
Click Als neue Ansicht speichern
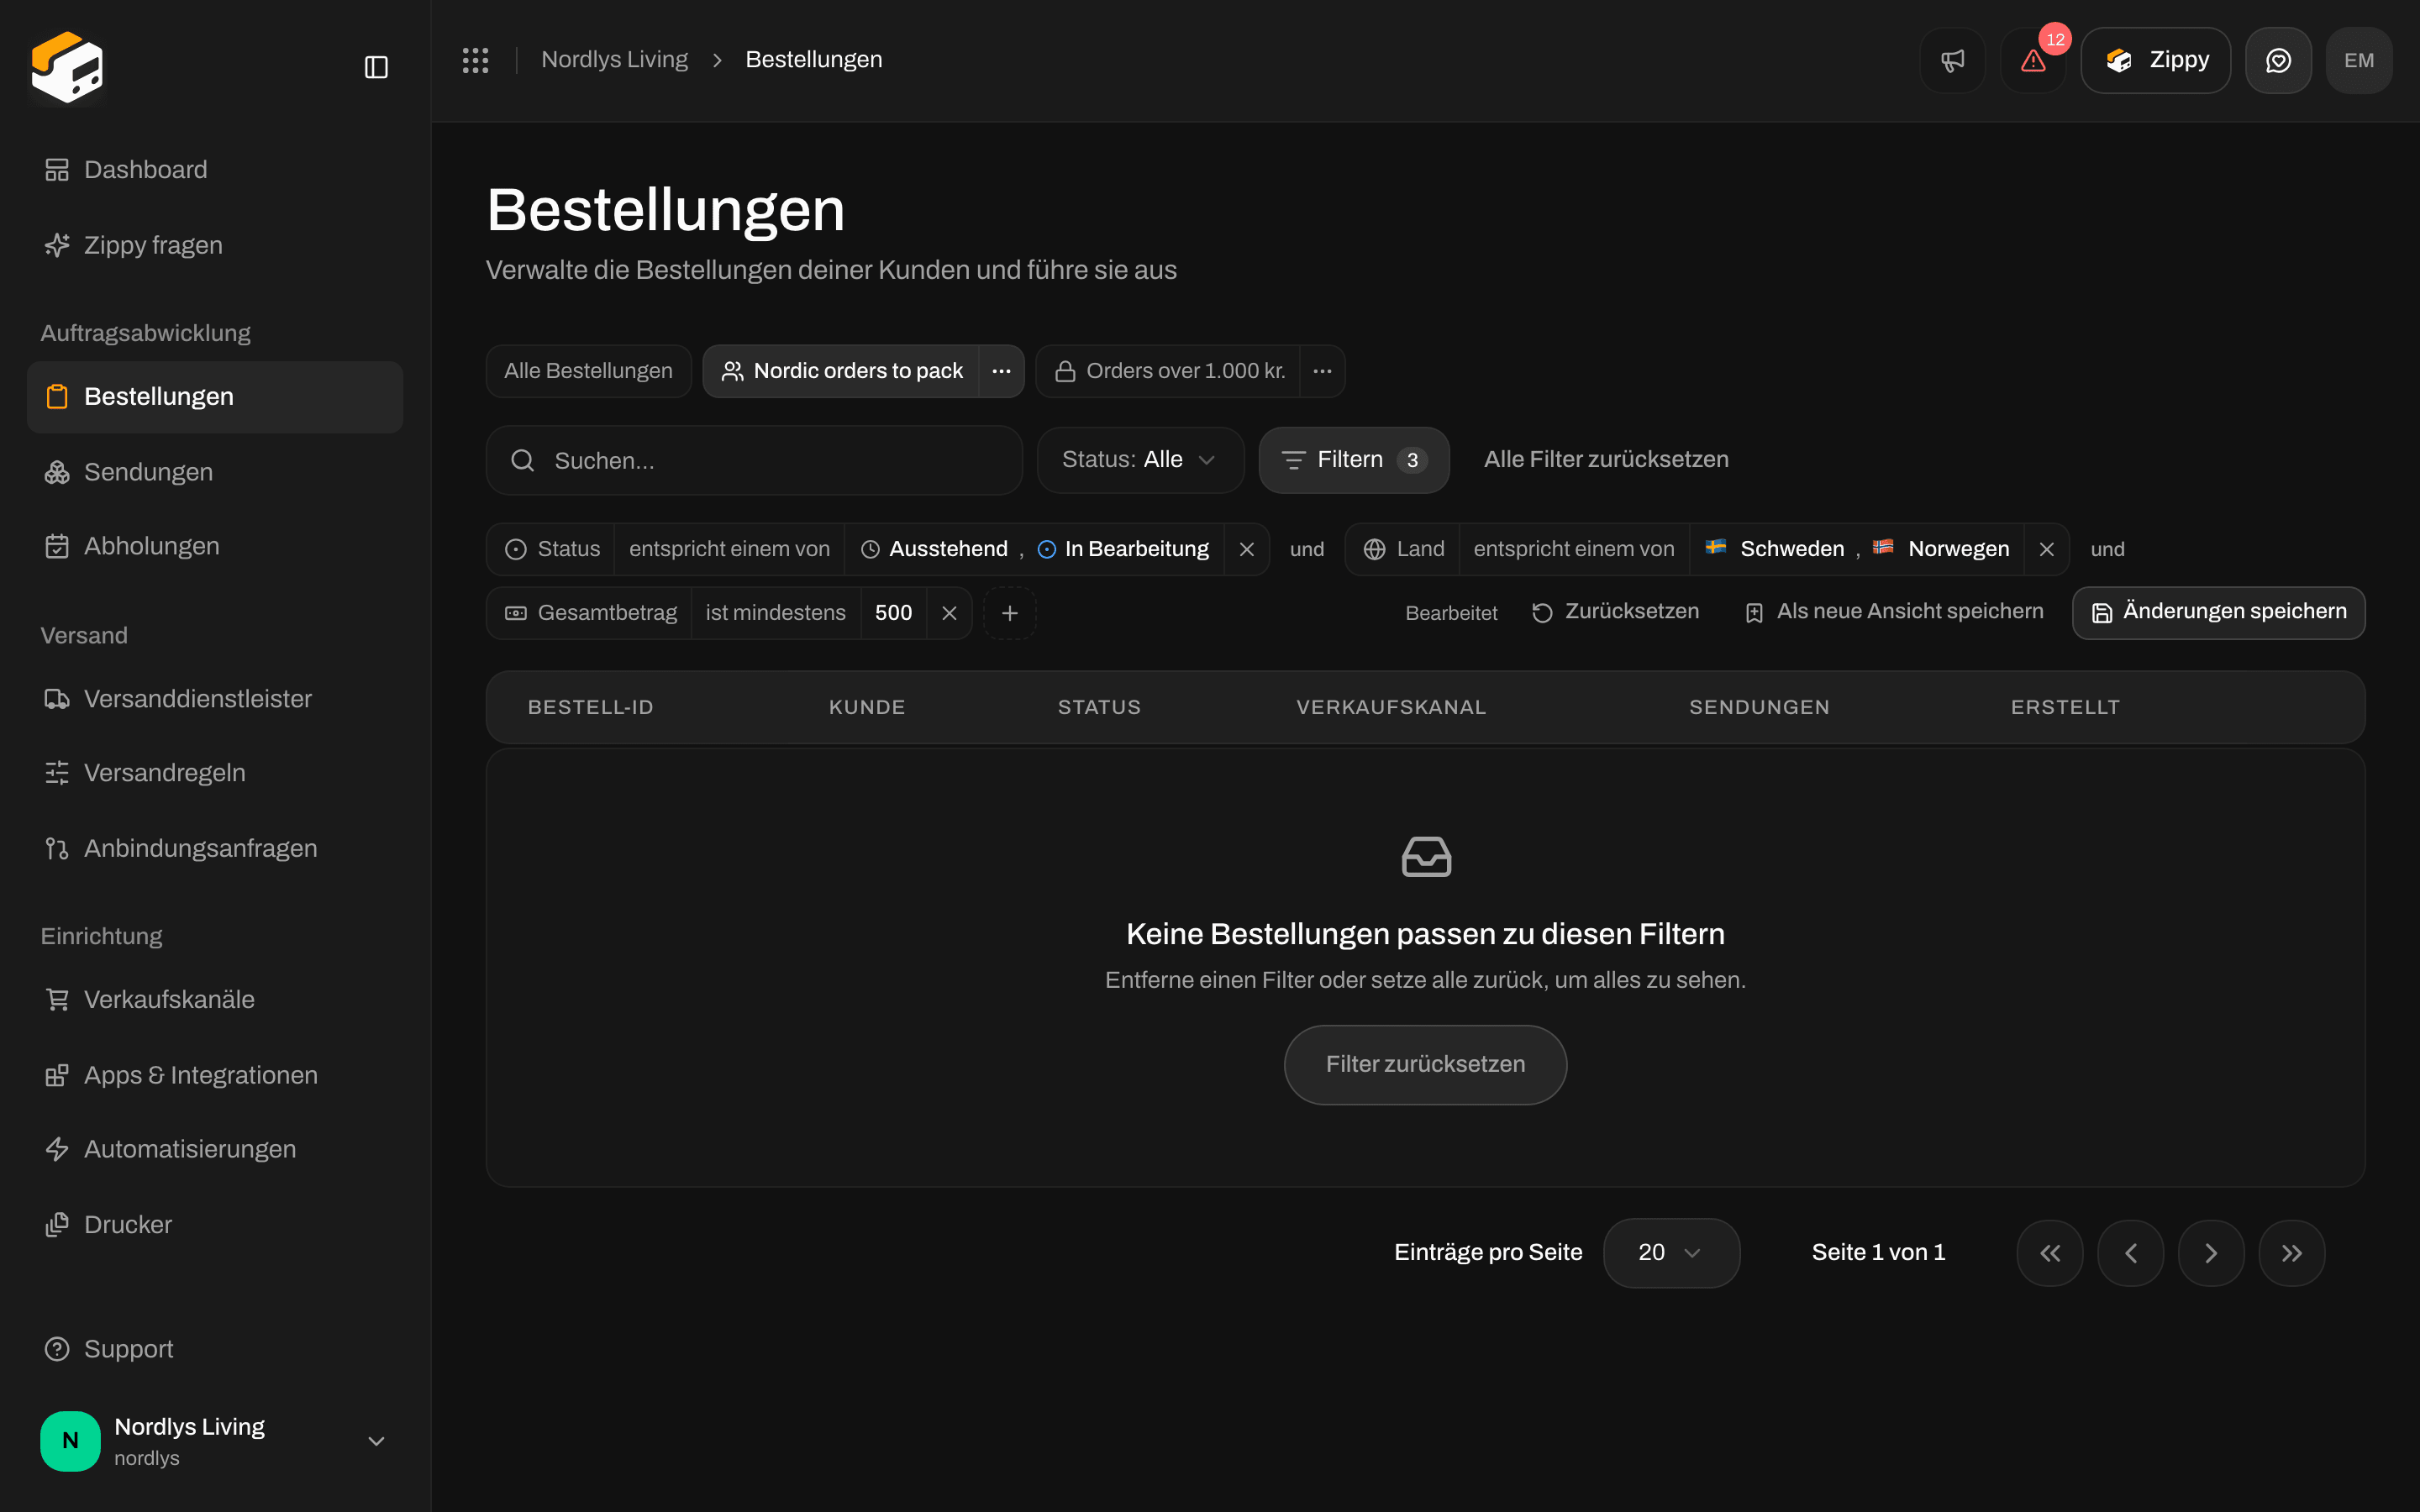pos(1894,612)
